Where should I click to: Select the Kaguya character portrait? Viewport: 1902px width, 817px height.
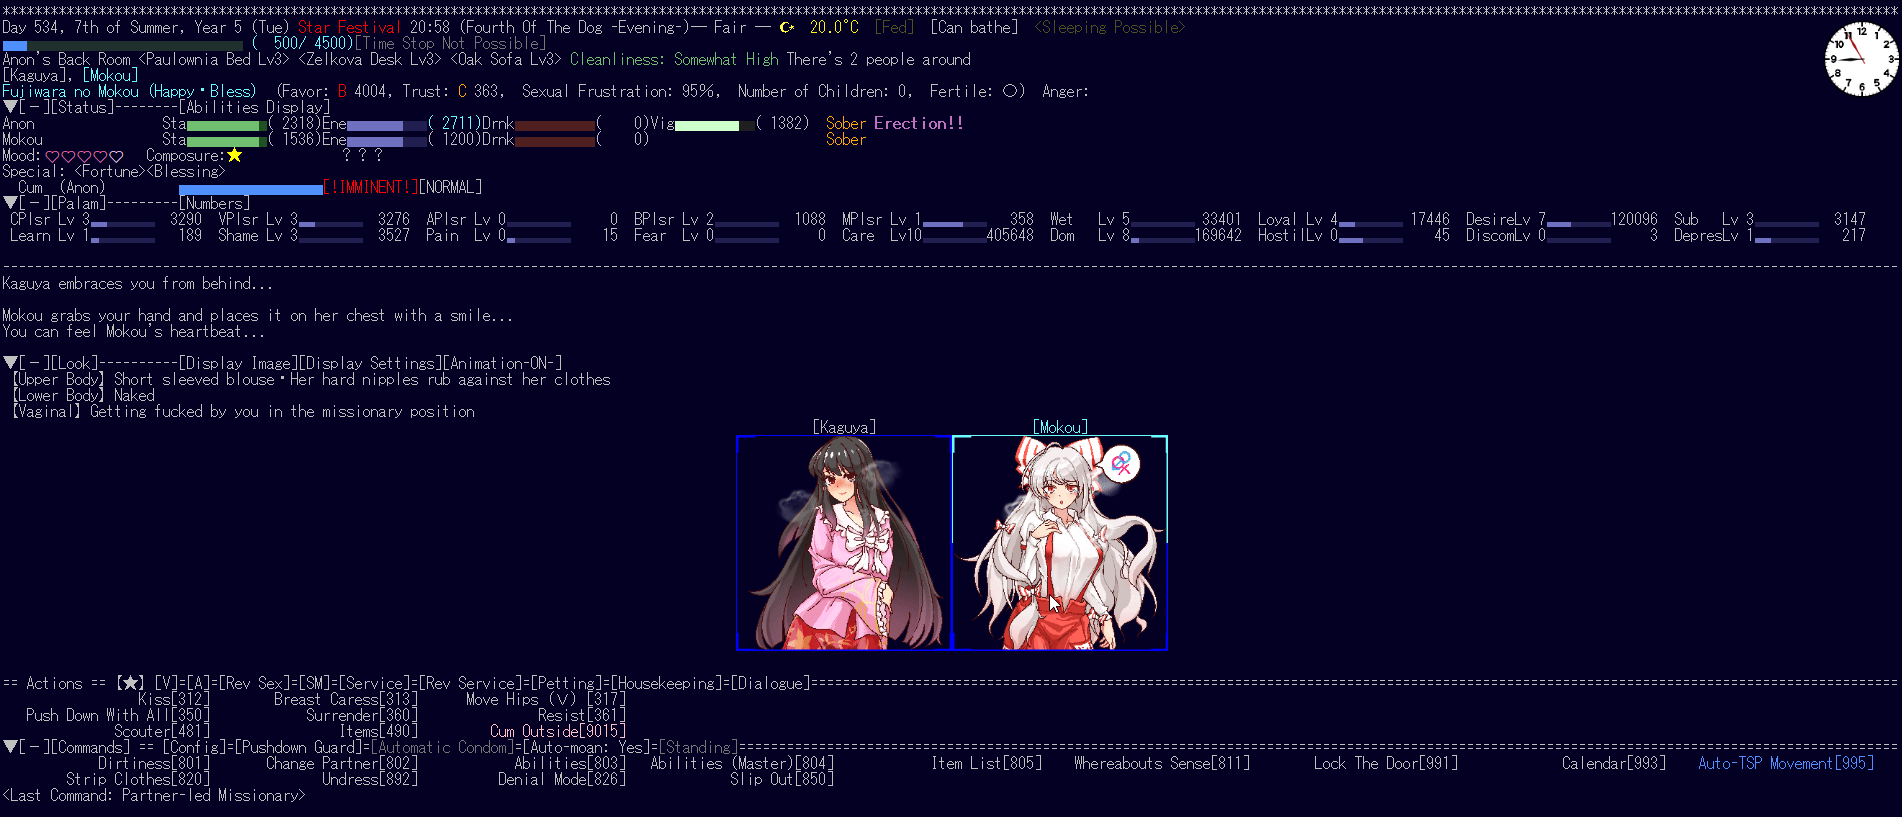click(x=844, y=543)
